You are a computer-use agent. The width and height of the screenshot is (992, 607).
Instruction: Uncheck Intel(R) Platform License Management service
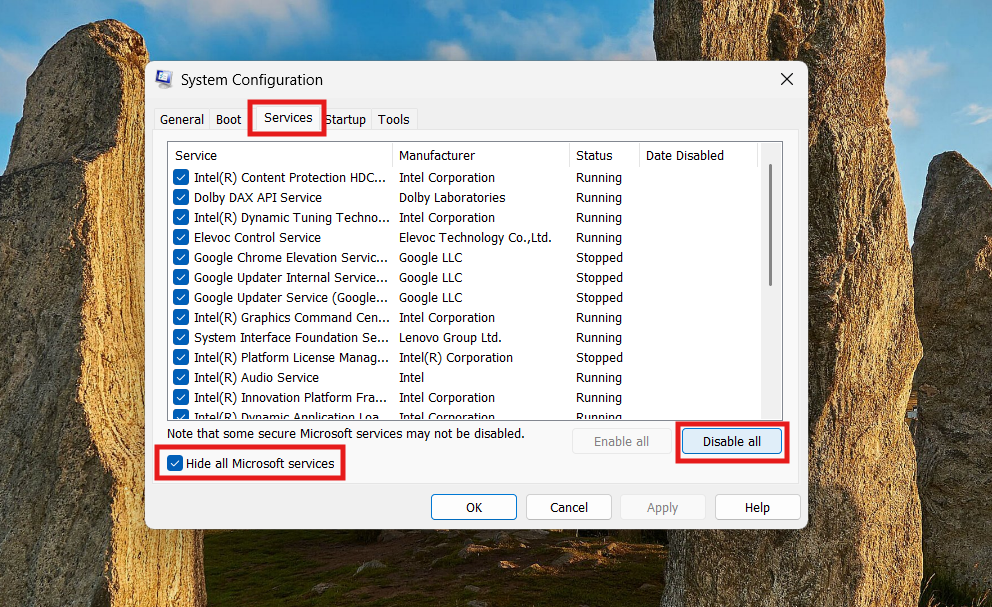181,357
